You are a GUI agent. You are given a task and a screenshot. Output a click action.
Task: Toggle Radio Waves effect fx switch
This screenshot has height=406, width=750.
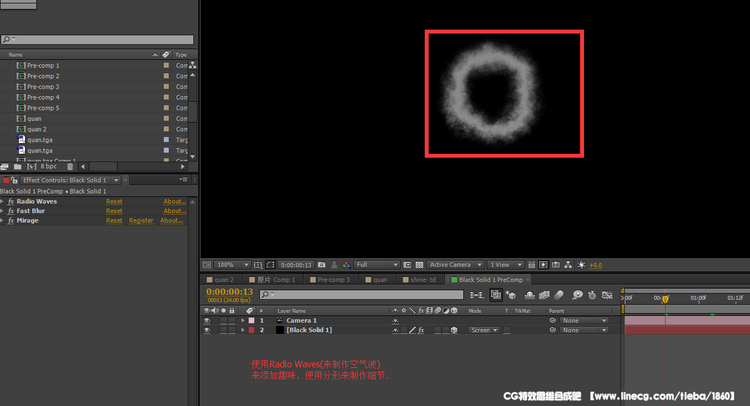tap(11, 201)
